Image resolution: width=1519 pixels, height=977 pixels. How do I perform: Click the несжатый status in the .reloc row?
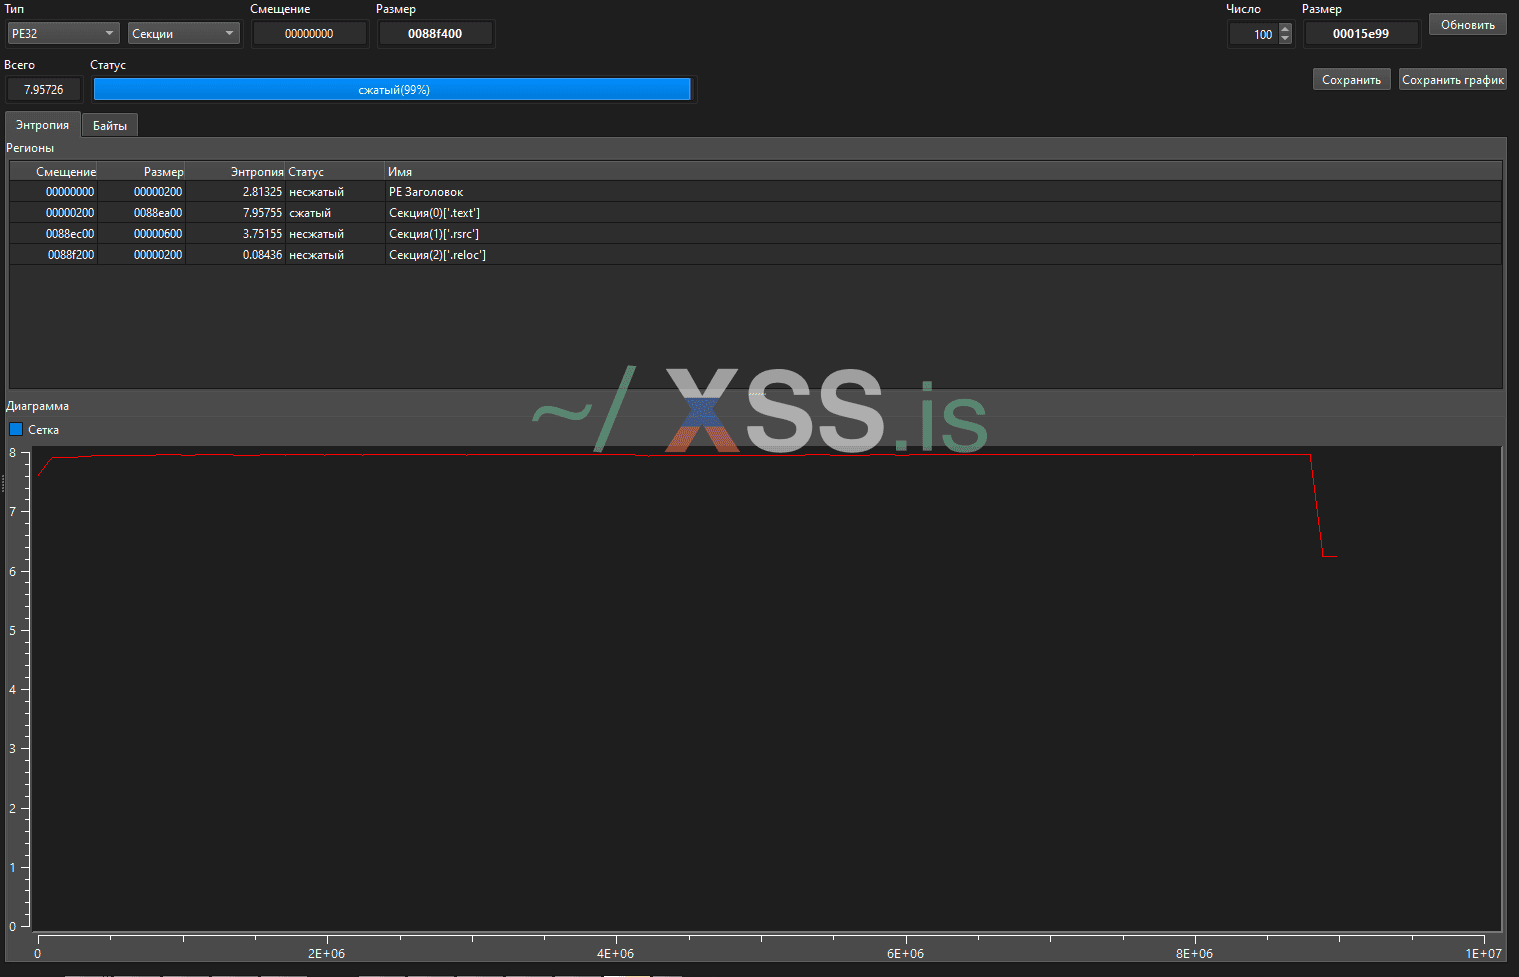coord(316,255)
